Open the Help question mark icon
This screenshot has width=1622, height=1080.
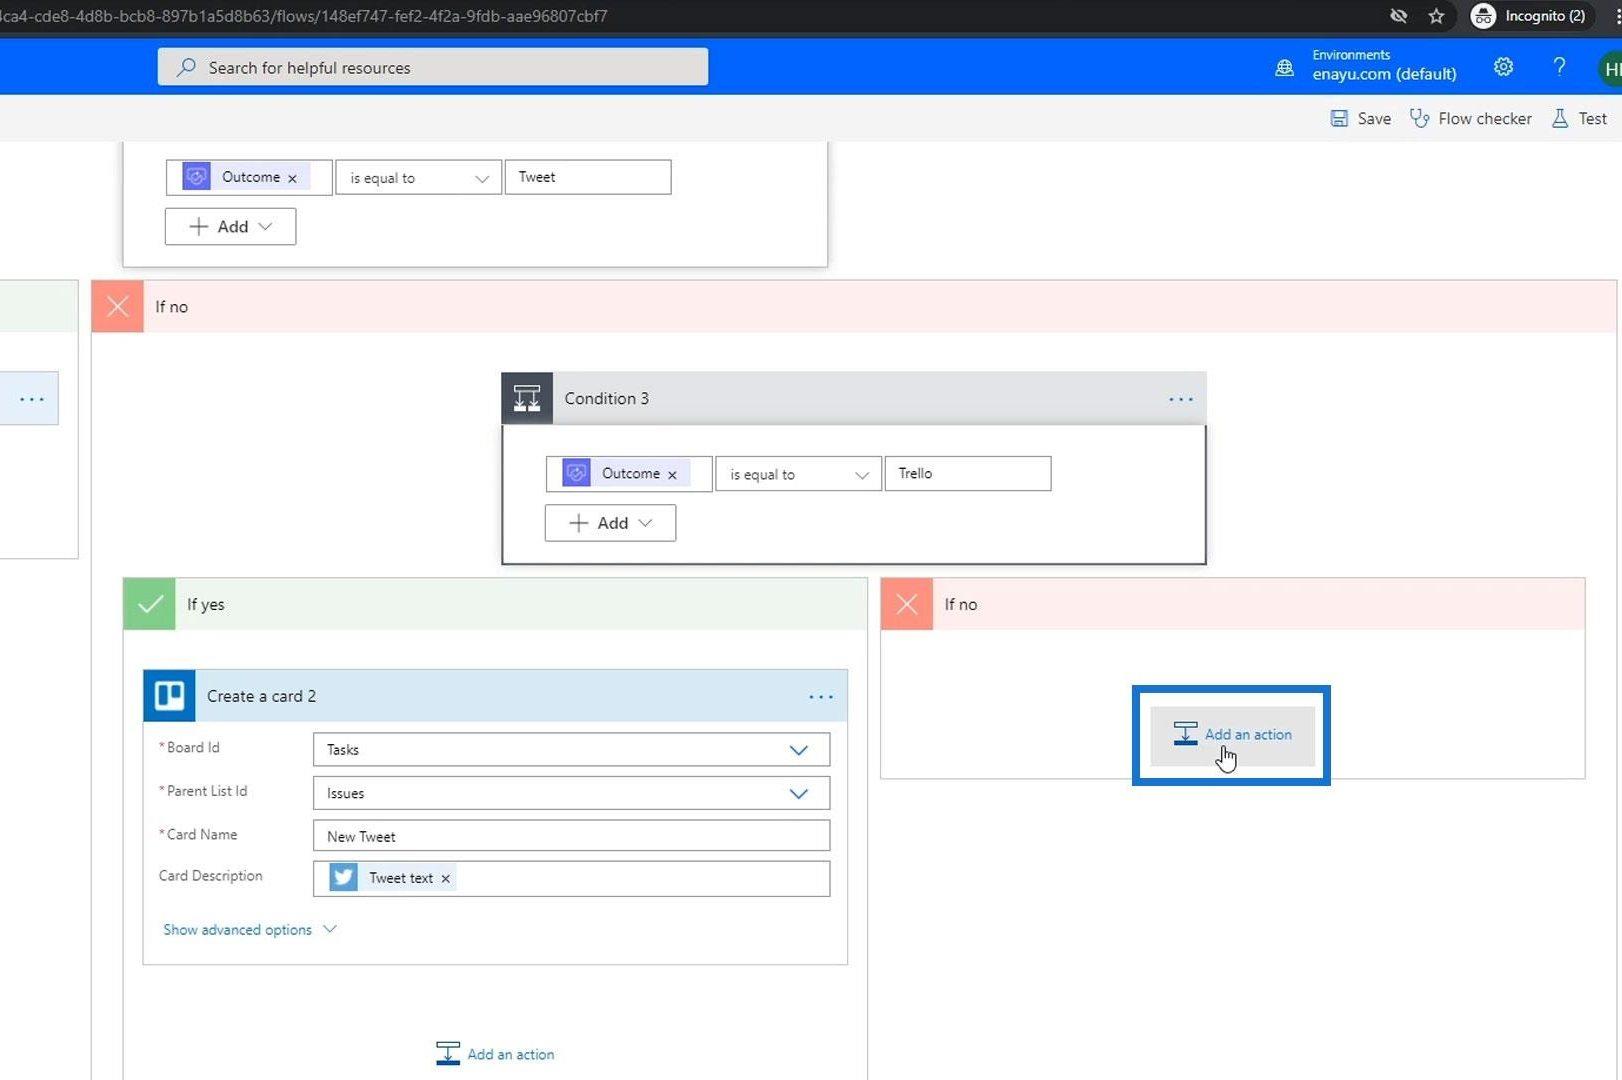tap(1559, 67)
